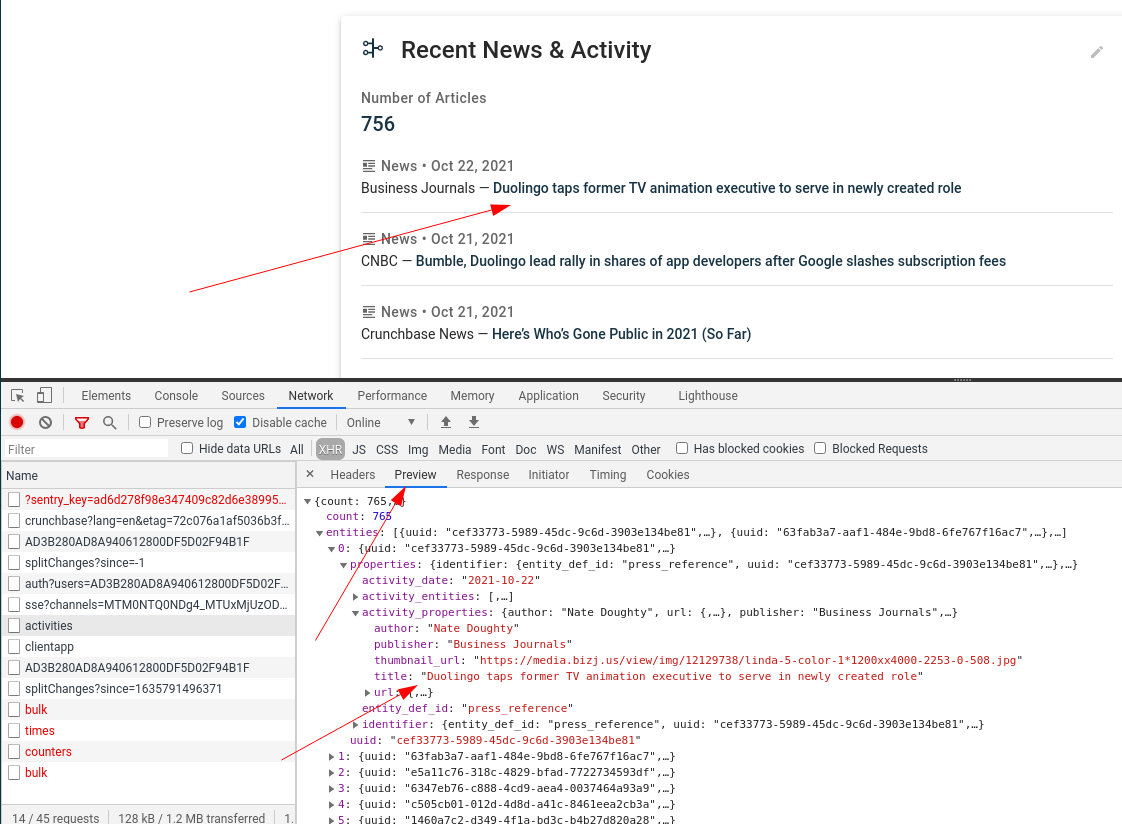Stop recording the network log
This screenshot has height=824, width=1122.
pyautogui.click(x=17, y=422)
